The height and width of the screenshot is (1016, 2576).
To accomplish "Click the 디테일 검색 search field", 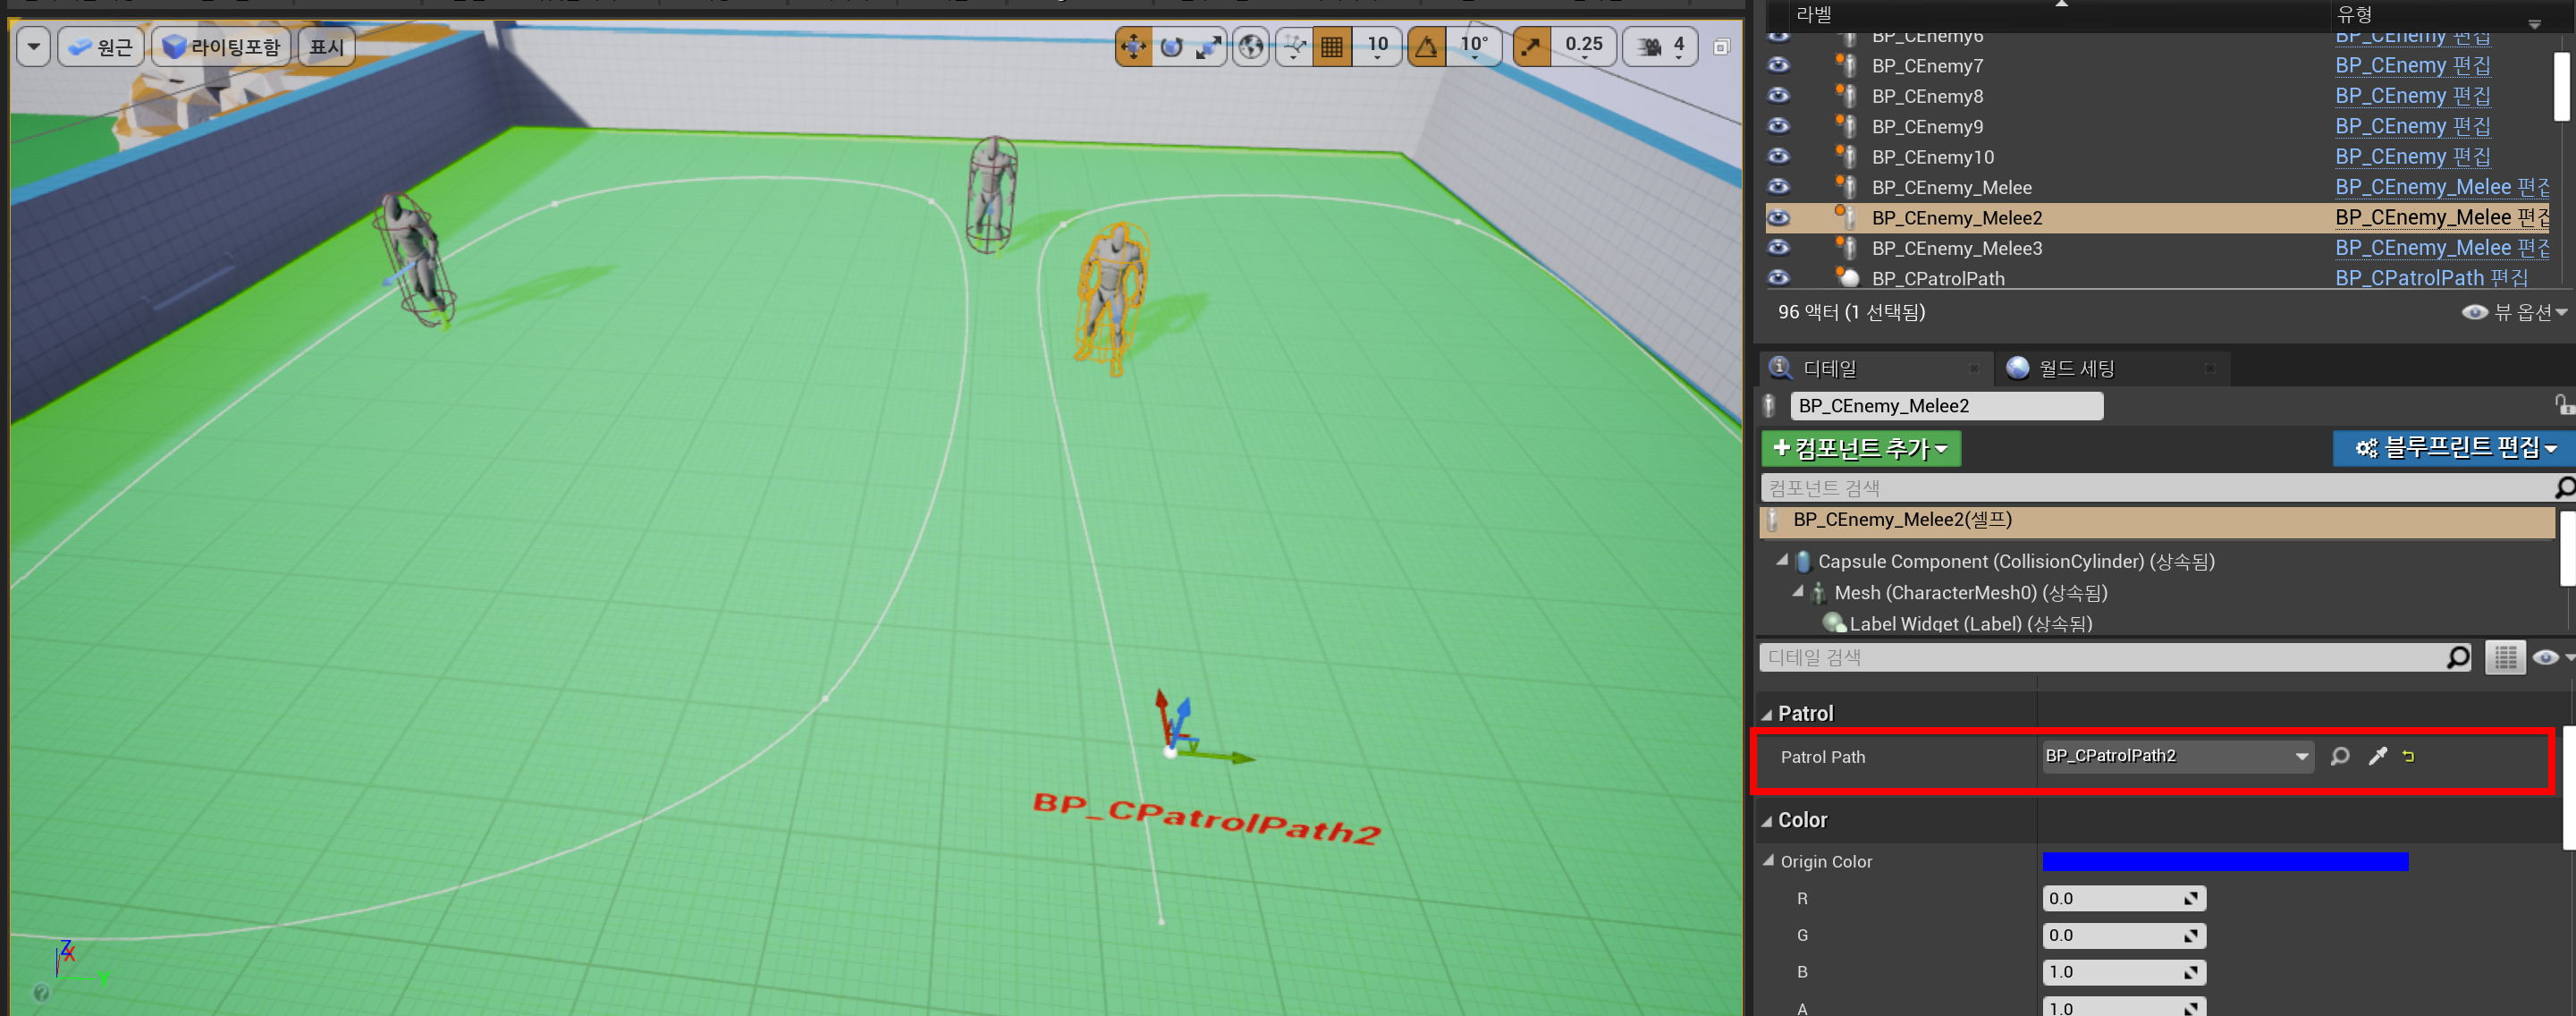I will (x=2100, y=657).
